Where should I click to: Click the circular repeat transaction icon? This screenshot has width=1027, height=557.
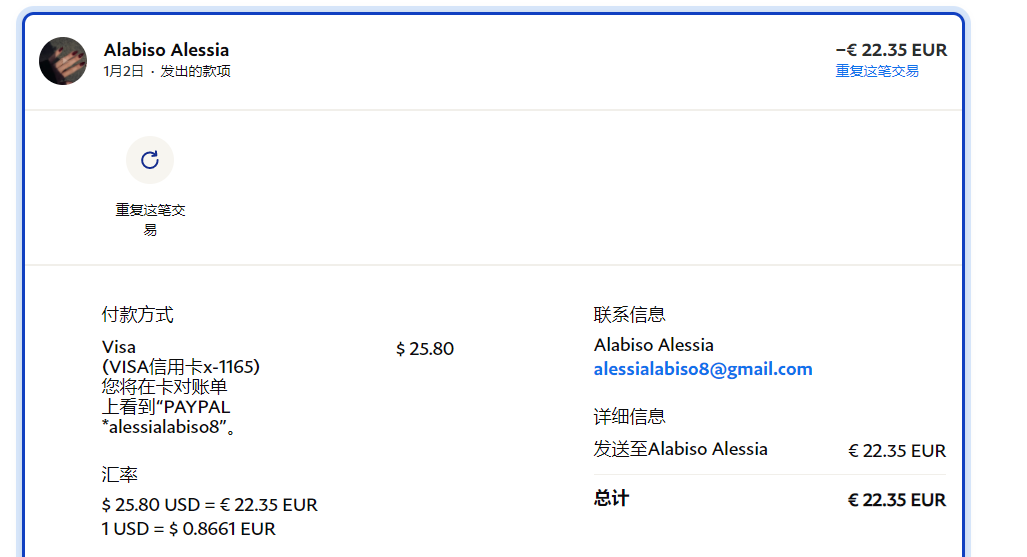click(x=150, y=160)
